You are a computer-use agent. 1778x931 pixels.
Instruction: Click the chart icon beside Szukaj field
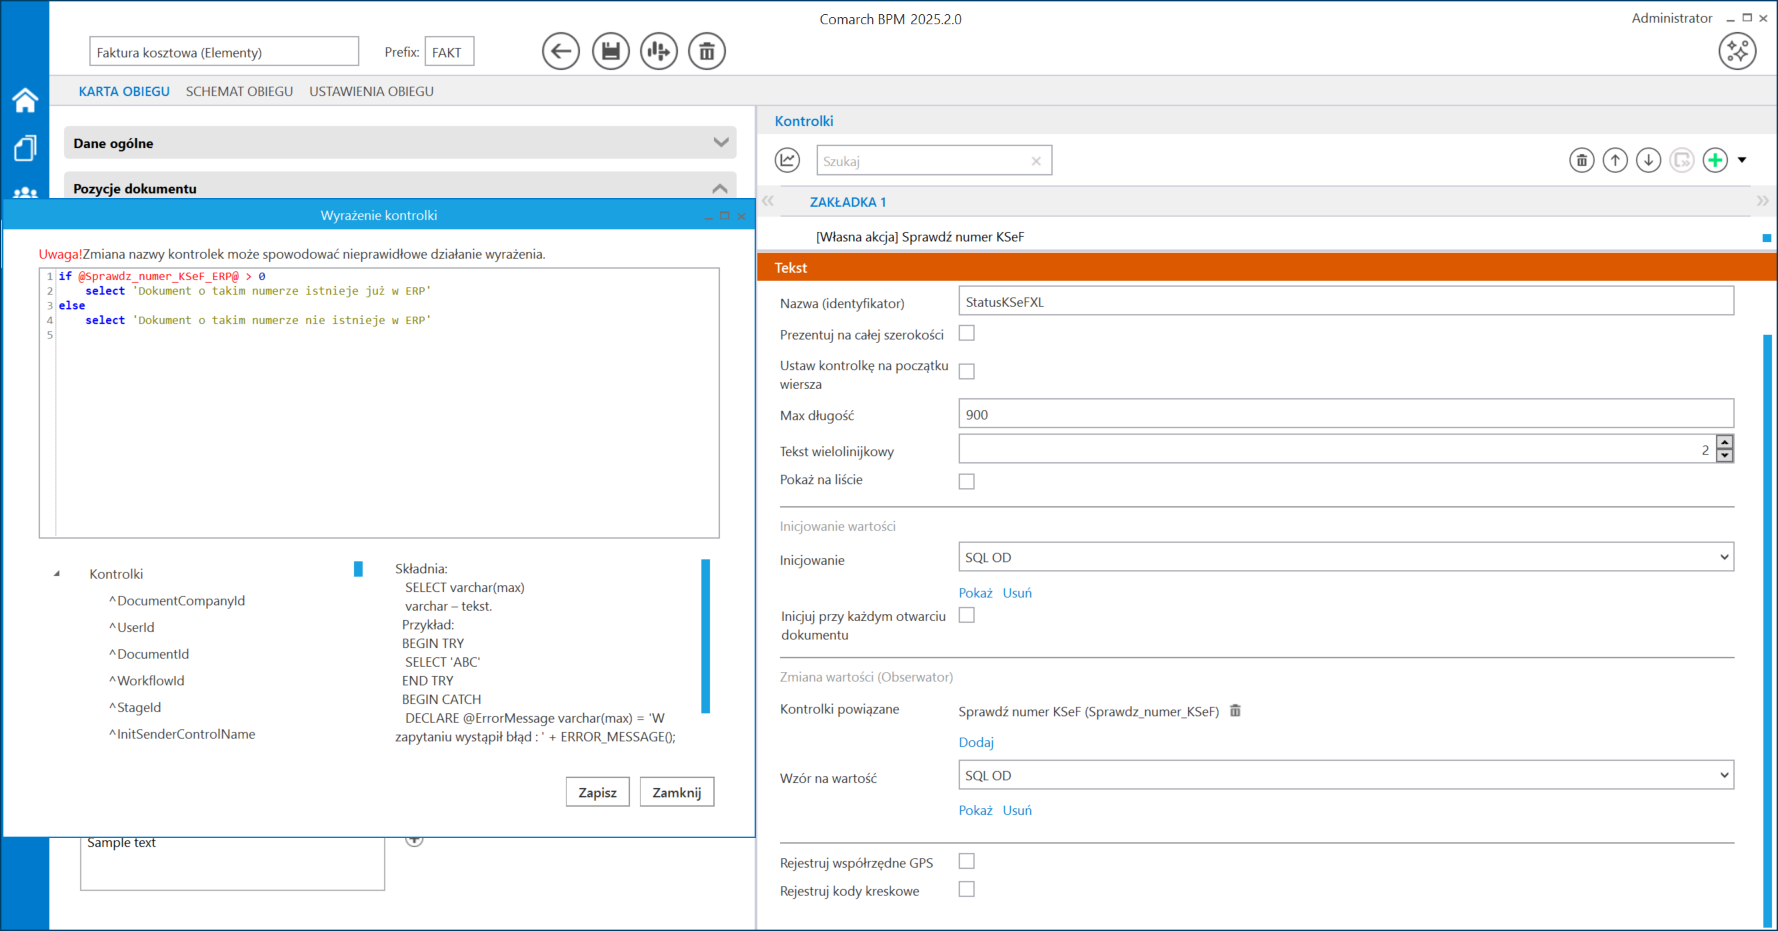pos(787,160)
